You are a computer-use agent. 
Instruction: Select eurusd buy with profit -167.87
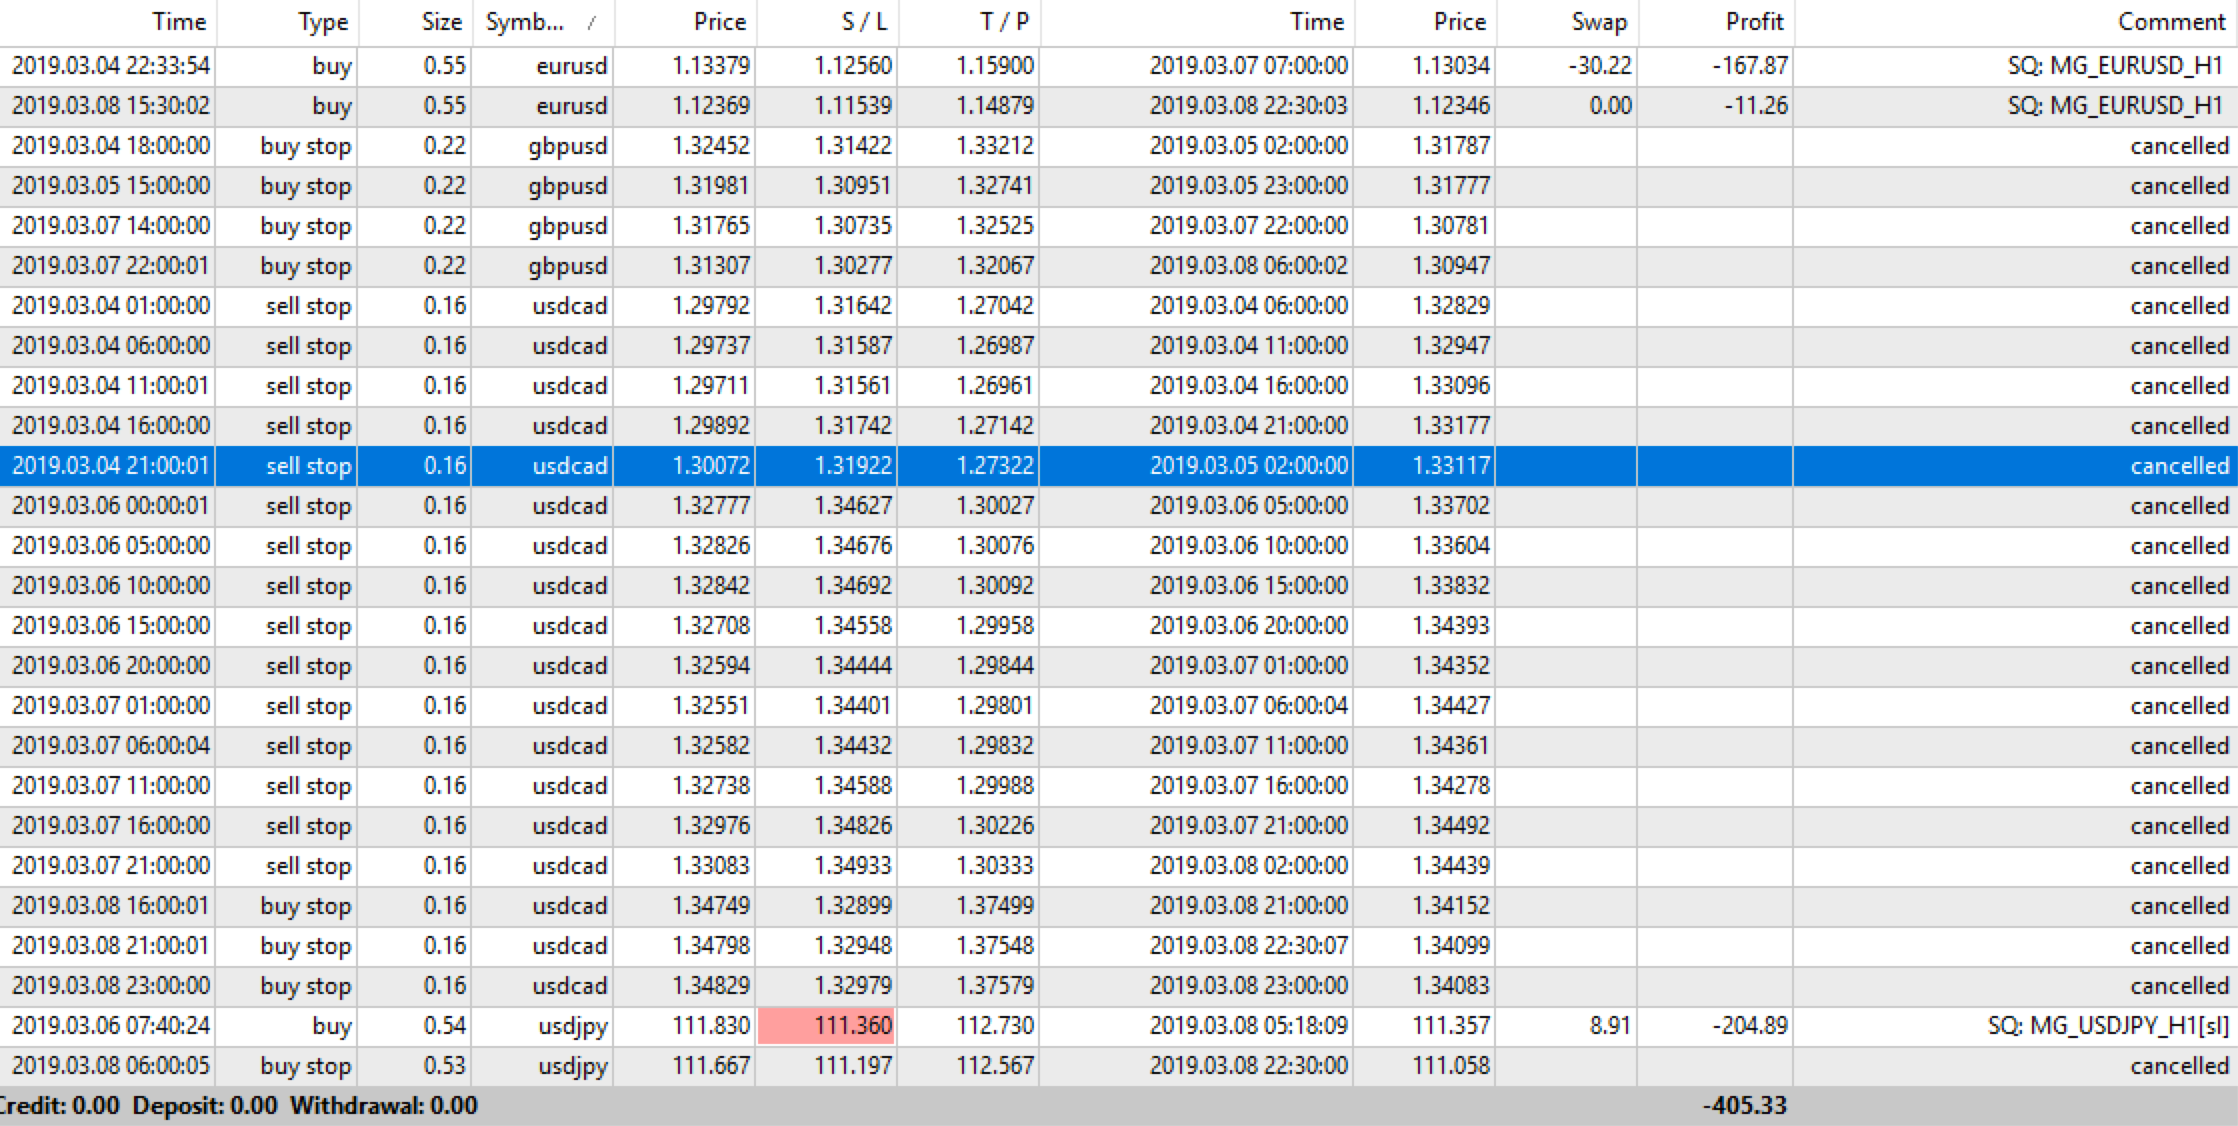pos(1749,66)
